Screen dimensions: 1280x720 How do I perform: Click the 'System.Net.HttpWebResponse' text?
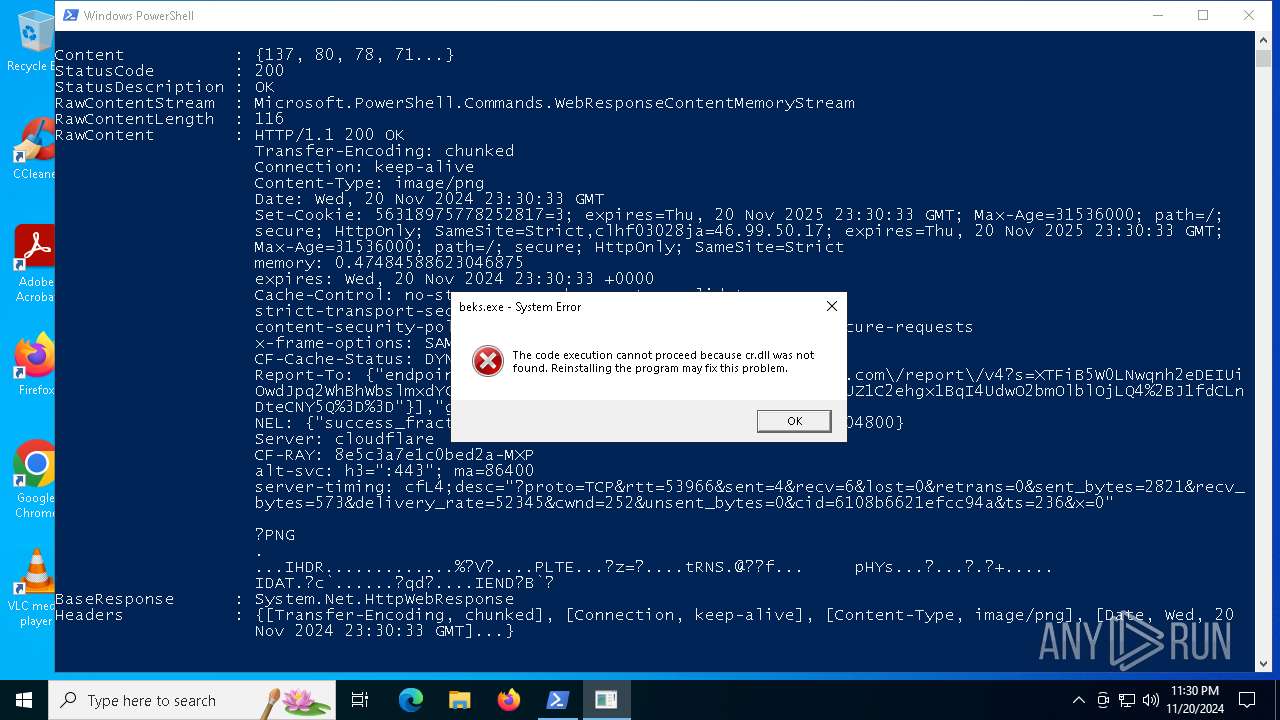tap(384, 599)
